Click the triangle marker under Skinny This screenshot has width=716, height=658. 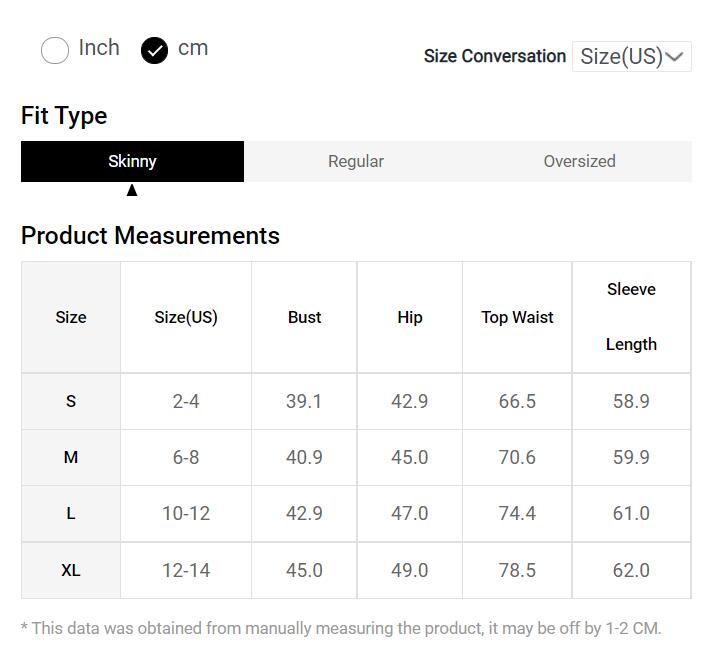pos(132,190)
